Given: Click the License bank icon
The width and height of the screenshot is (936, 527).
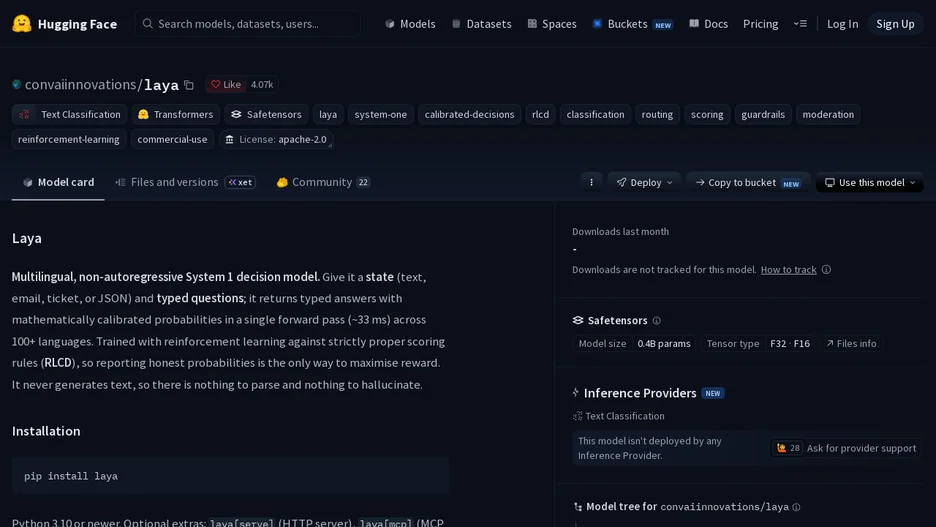Looking at the screenshot, I should coord(229,140).
